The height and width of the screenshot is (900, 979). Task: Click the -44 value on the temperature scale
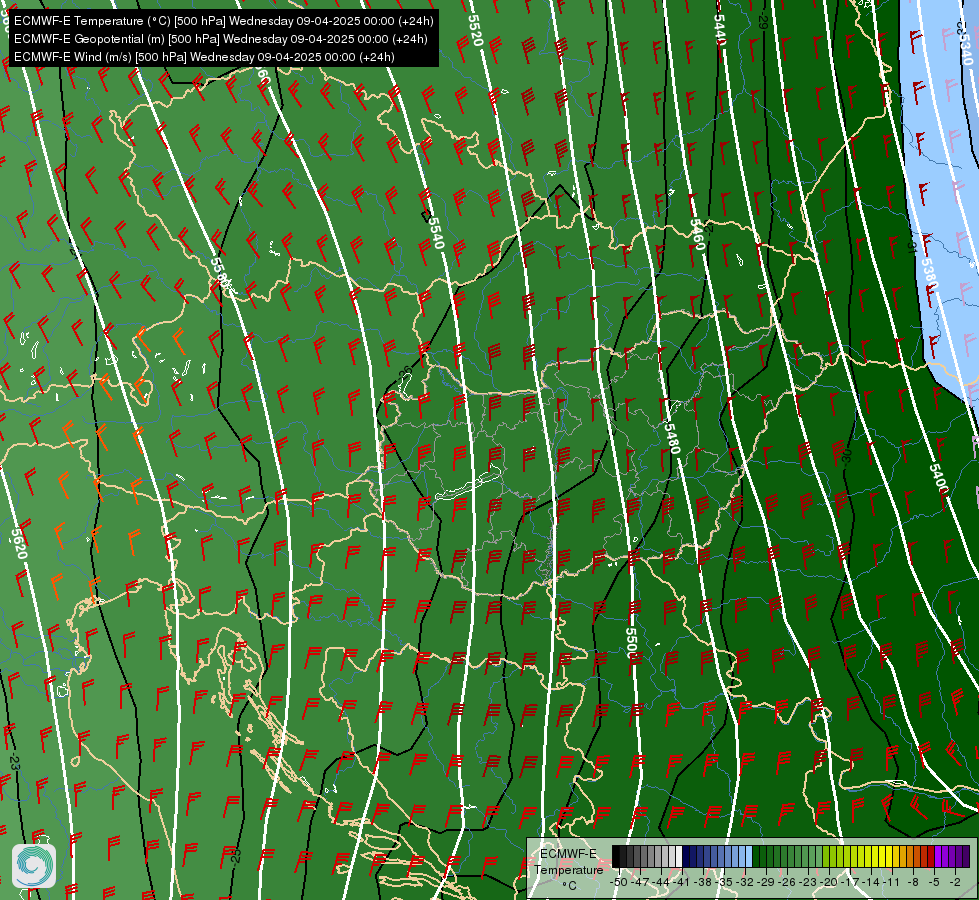[661, 882]
